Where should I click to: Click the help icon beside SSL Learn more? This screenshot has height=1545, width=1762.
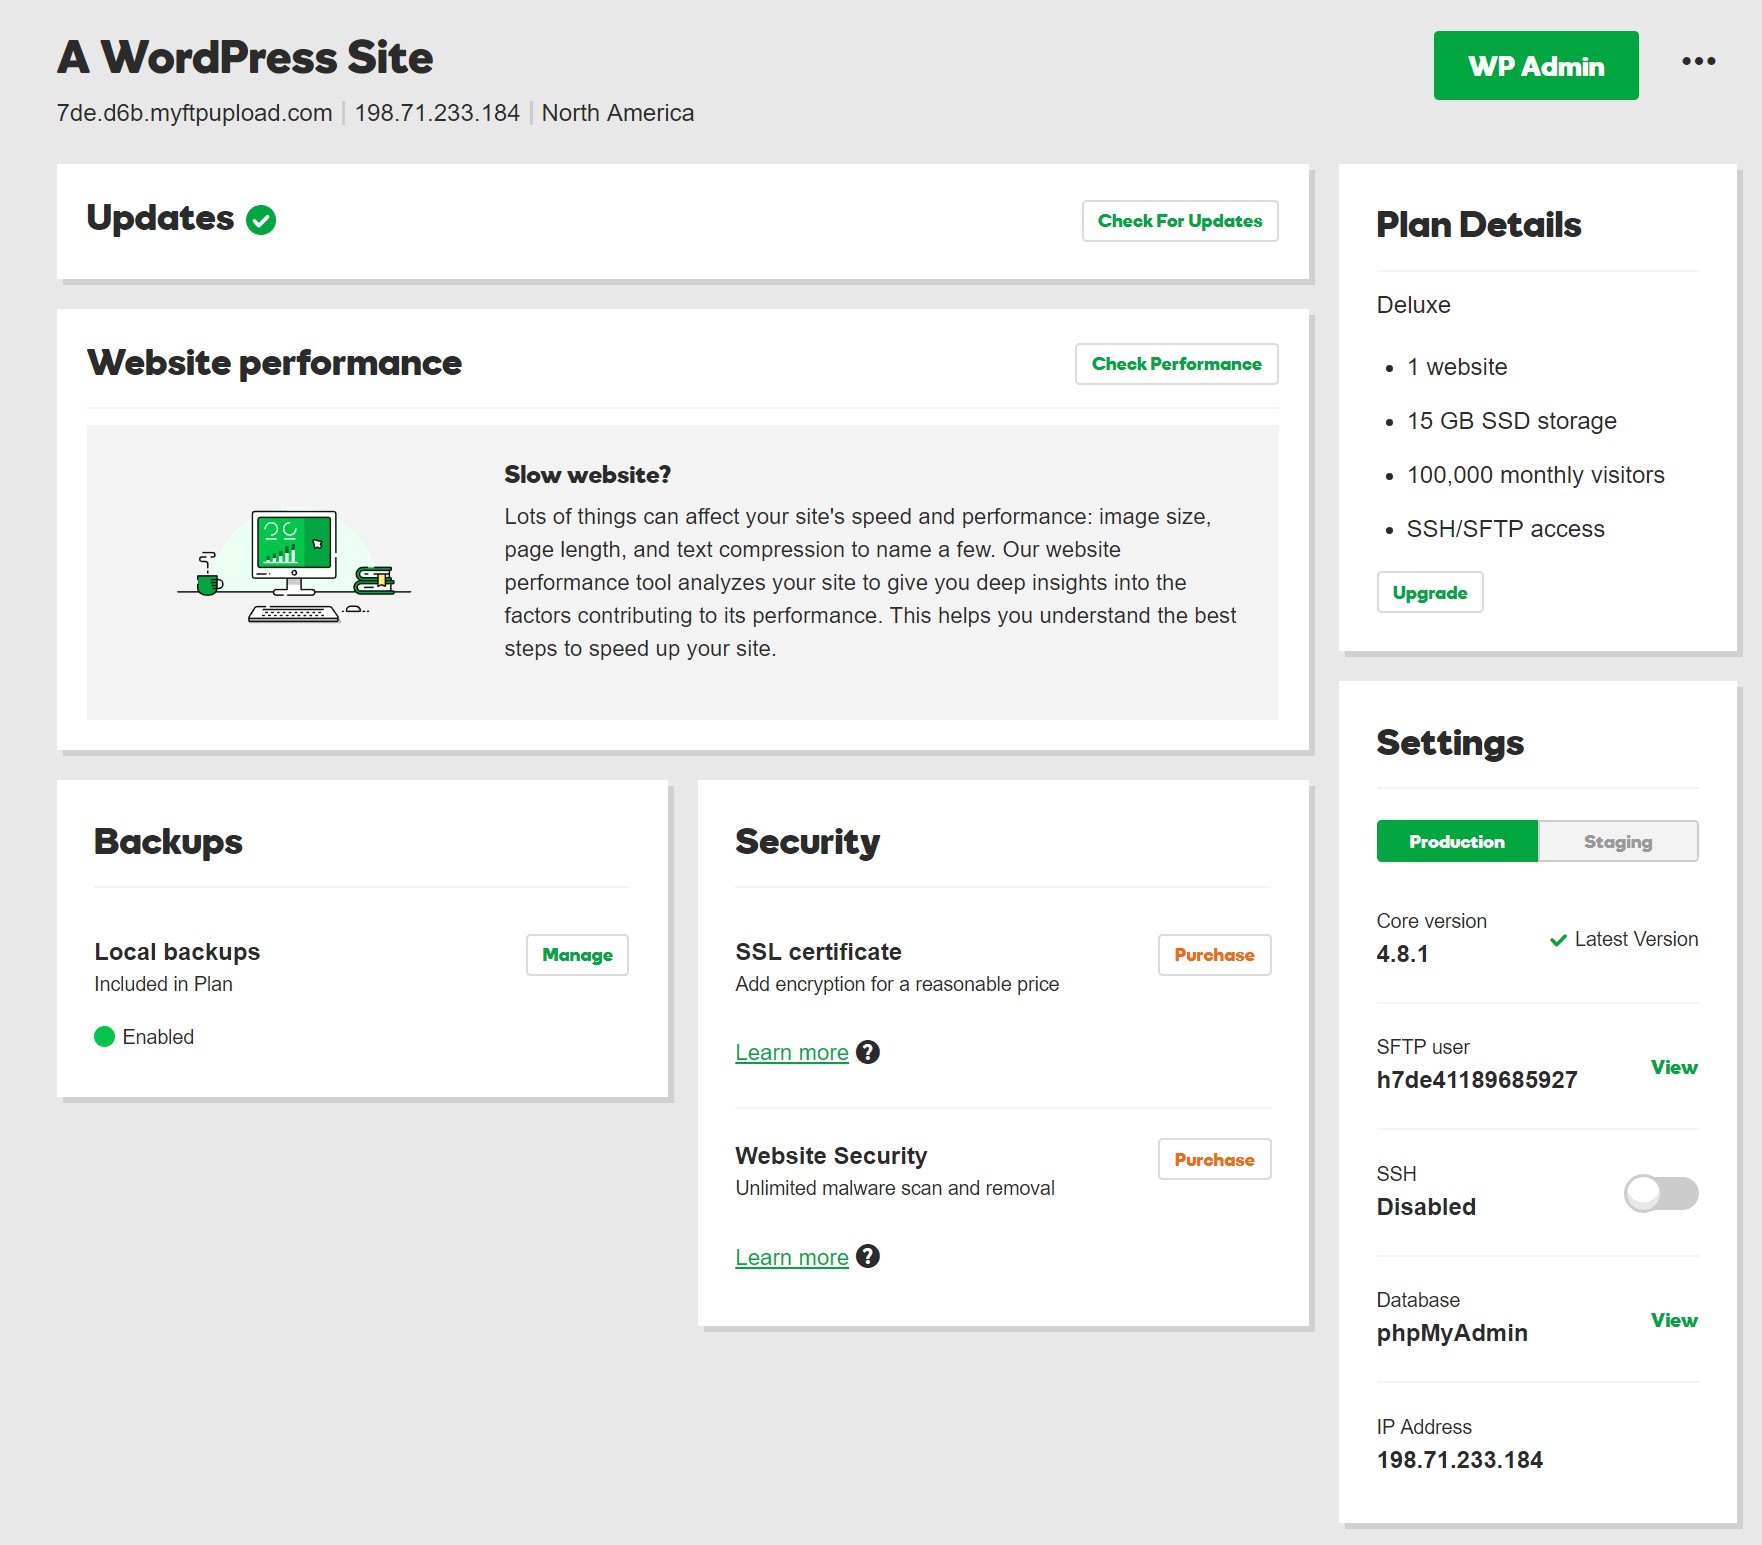(868, 1052)
